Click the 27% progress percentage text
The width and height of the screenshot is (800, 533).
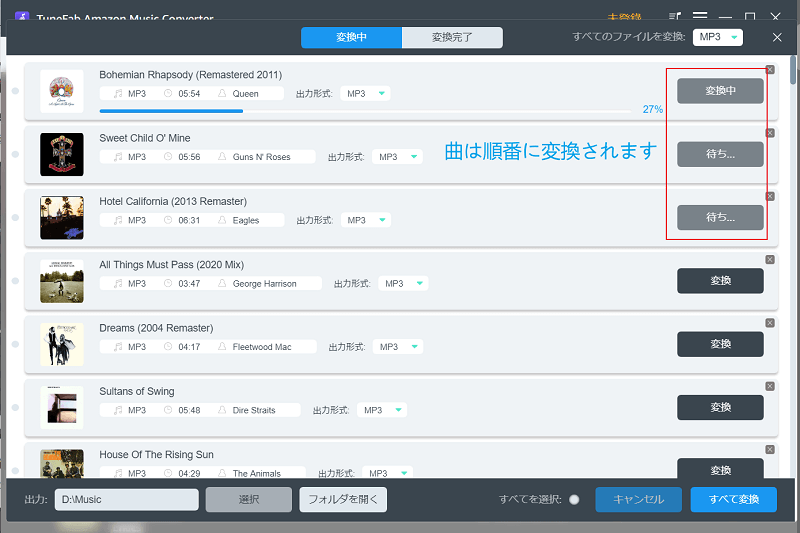point(653,109)
